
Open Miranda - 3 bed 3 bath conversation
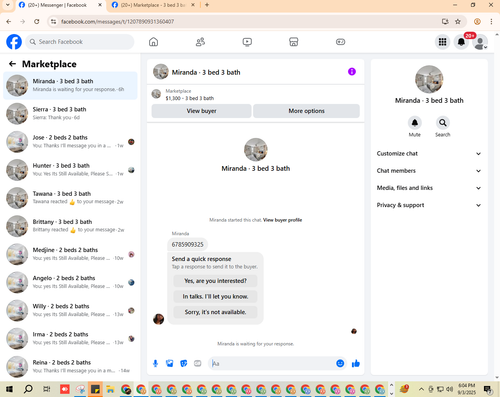pyautogui.click(x=70, y=85)
